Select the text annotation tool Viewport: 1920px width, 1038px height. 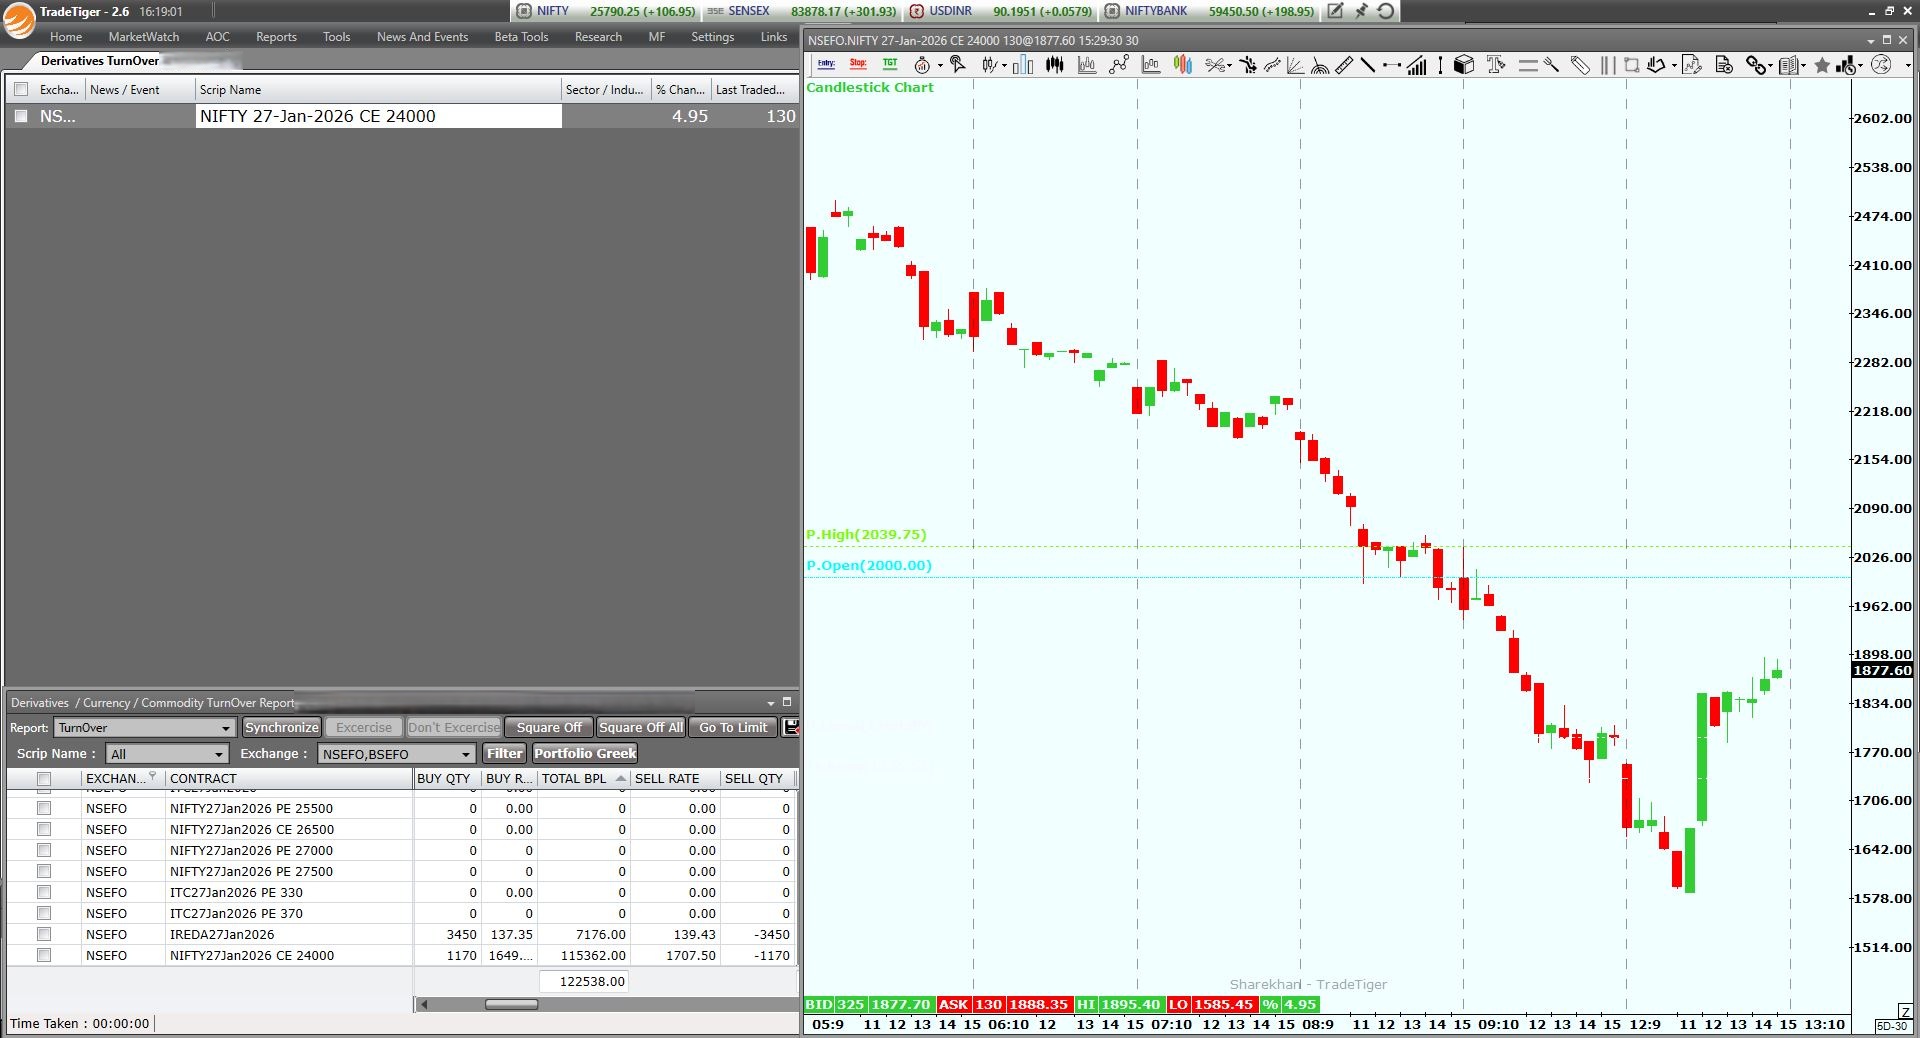point(1496,65)
